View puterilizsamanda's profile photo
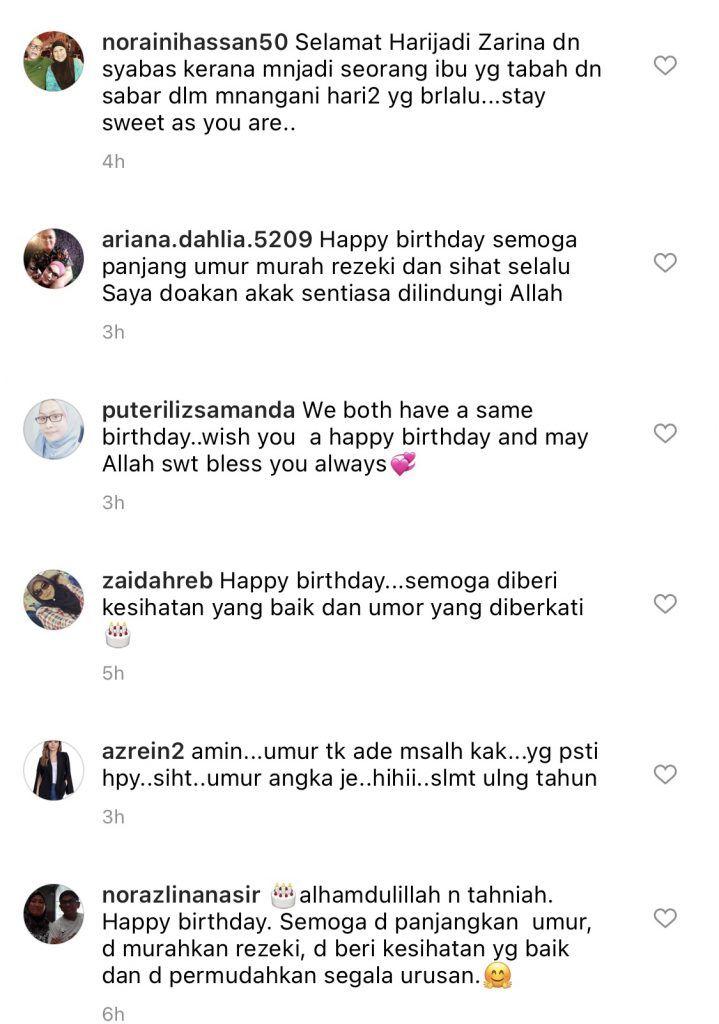 54,429
